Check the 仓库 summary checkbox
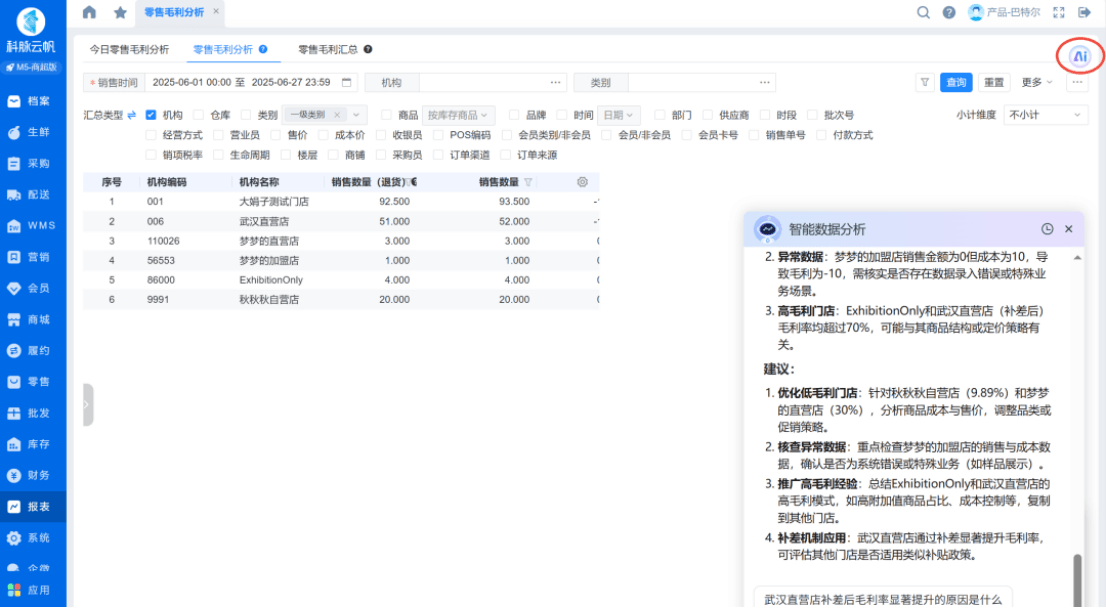Viewport: 1106px width, 608px height. (x=198, y=115)
